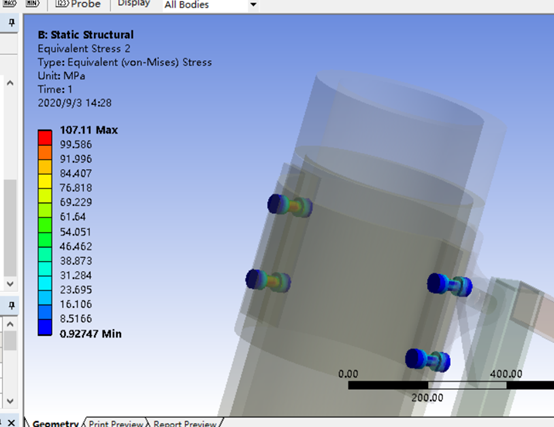Click the '31.284' legend value
Viewport: 554px width, 427px height.
[76, 275]
